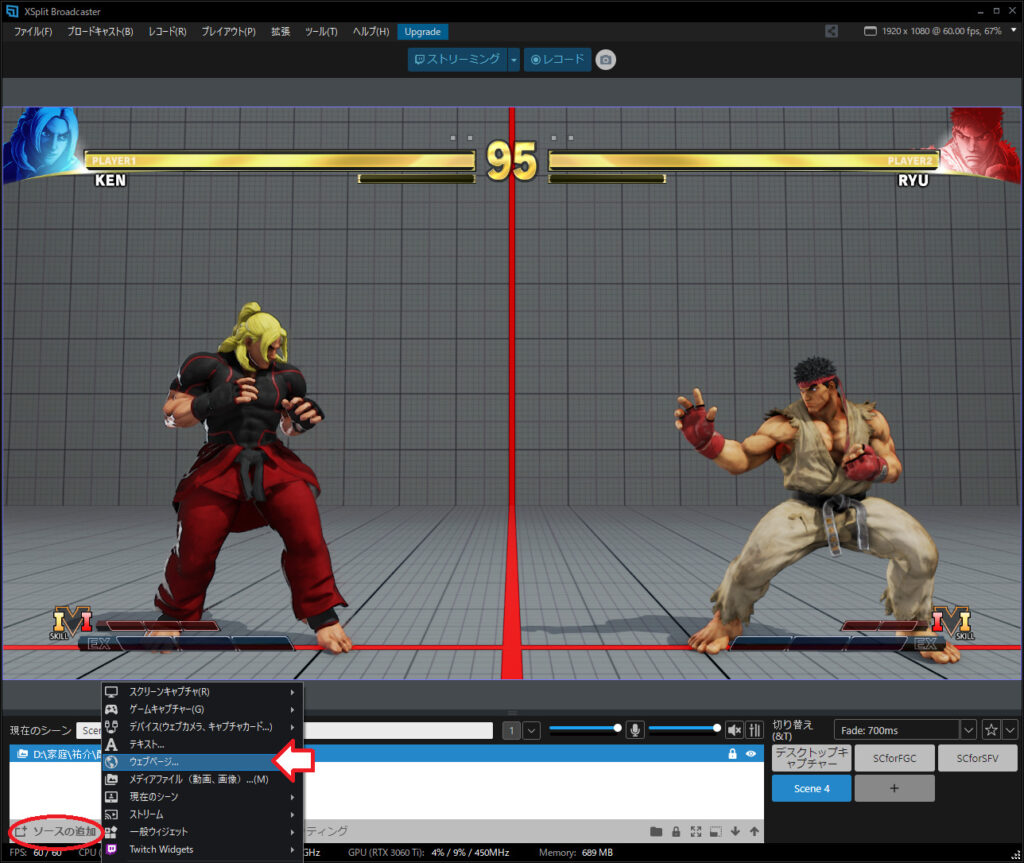This screenshot has width=1024, height=863.
Task: Adjust the speaker volume slider
Action: click(x=685, y=728)
